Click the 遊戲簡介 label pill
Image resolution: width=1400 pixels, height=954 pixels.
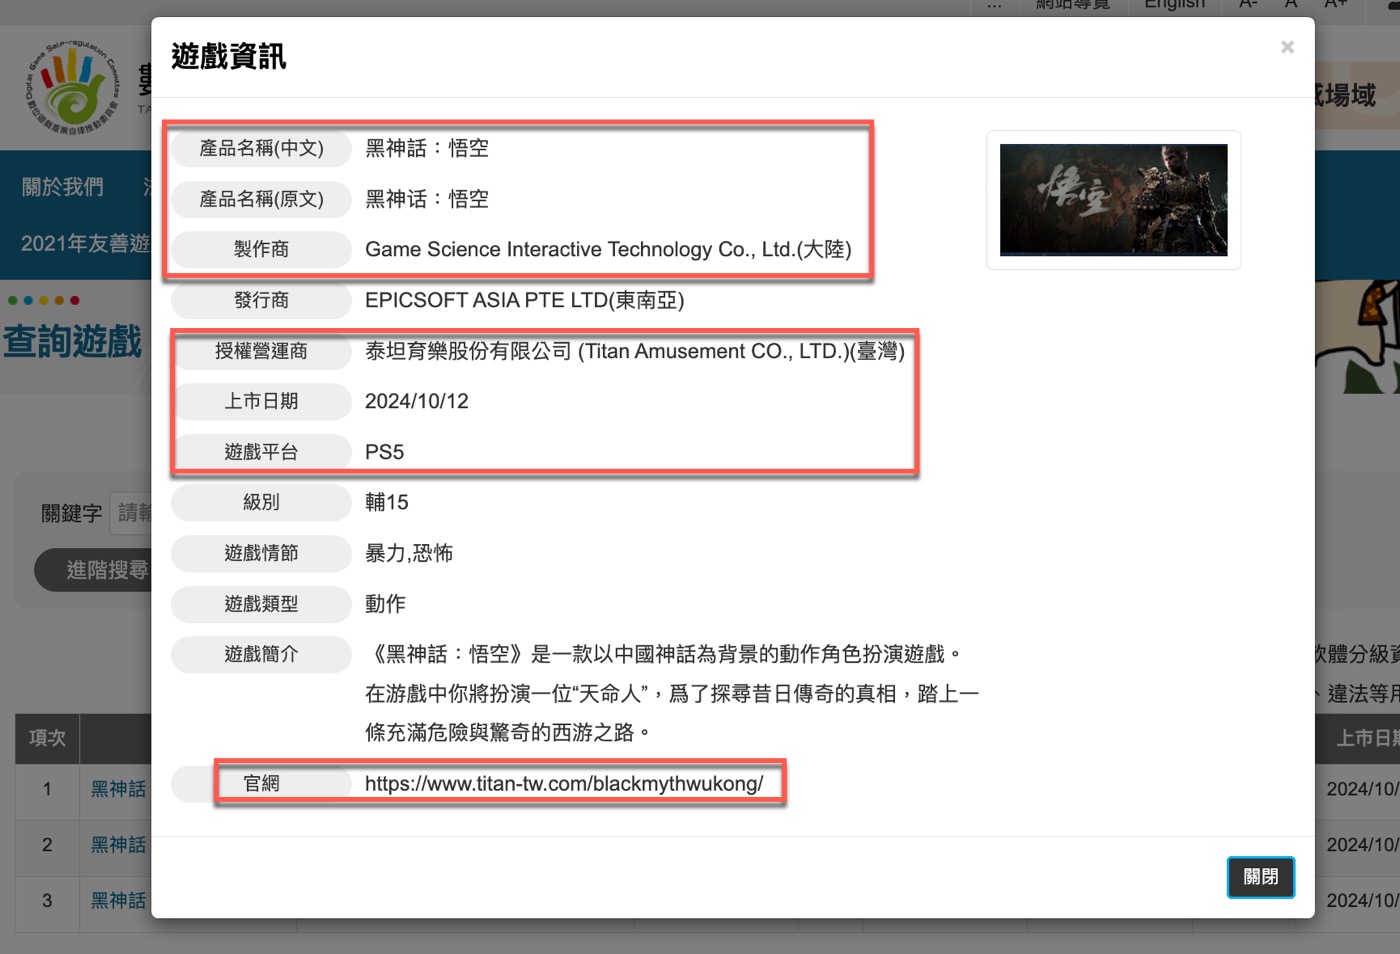(x=261, y=654)
